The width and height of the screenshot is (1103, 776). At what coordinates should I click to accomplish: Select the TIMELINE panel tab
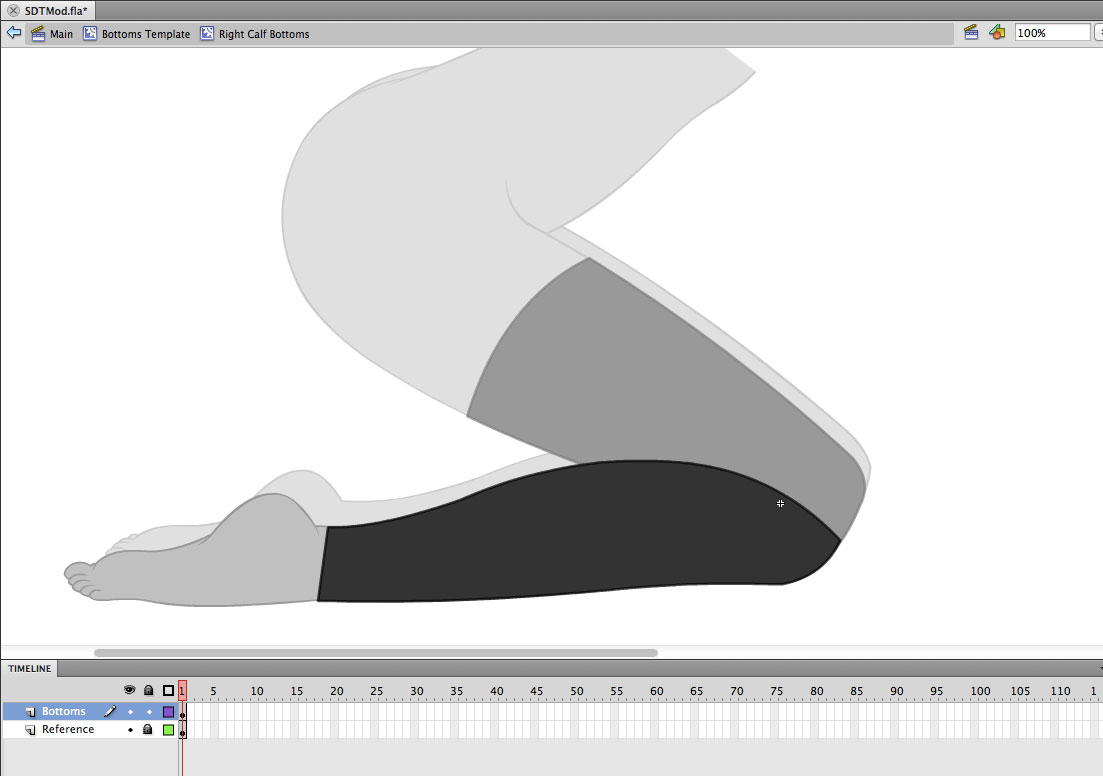(29, 668)
